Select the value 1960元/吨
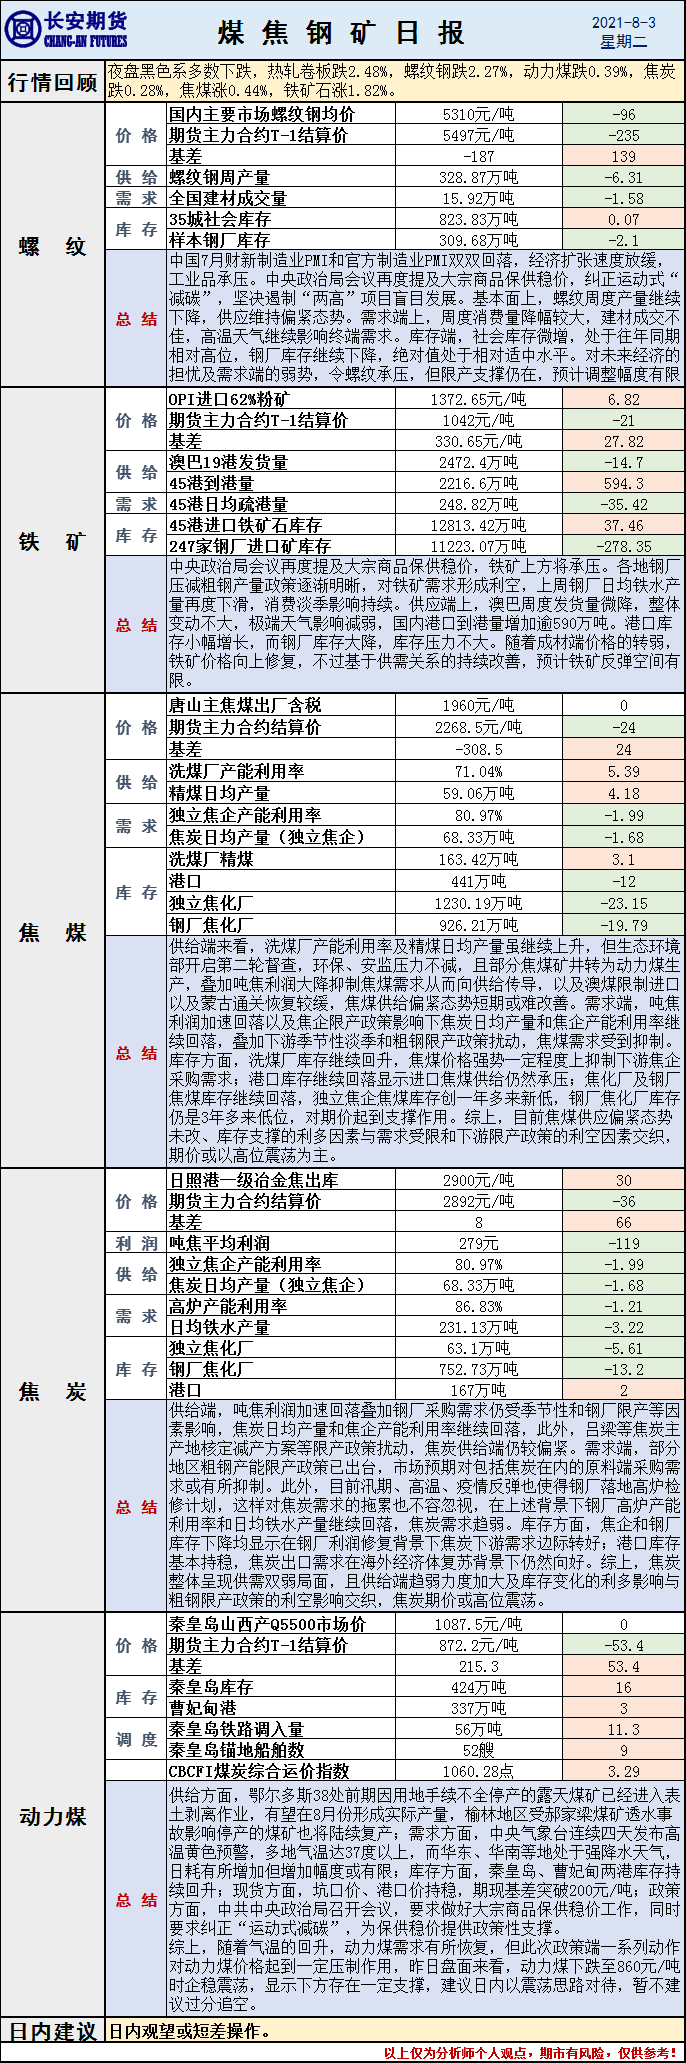Image resolution: width=686 pixels, height=2063 pixels. click(478, 705)
